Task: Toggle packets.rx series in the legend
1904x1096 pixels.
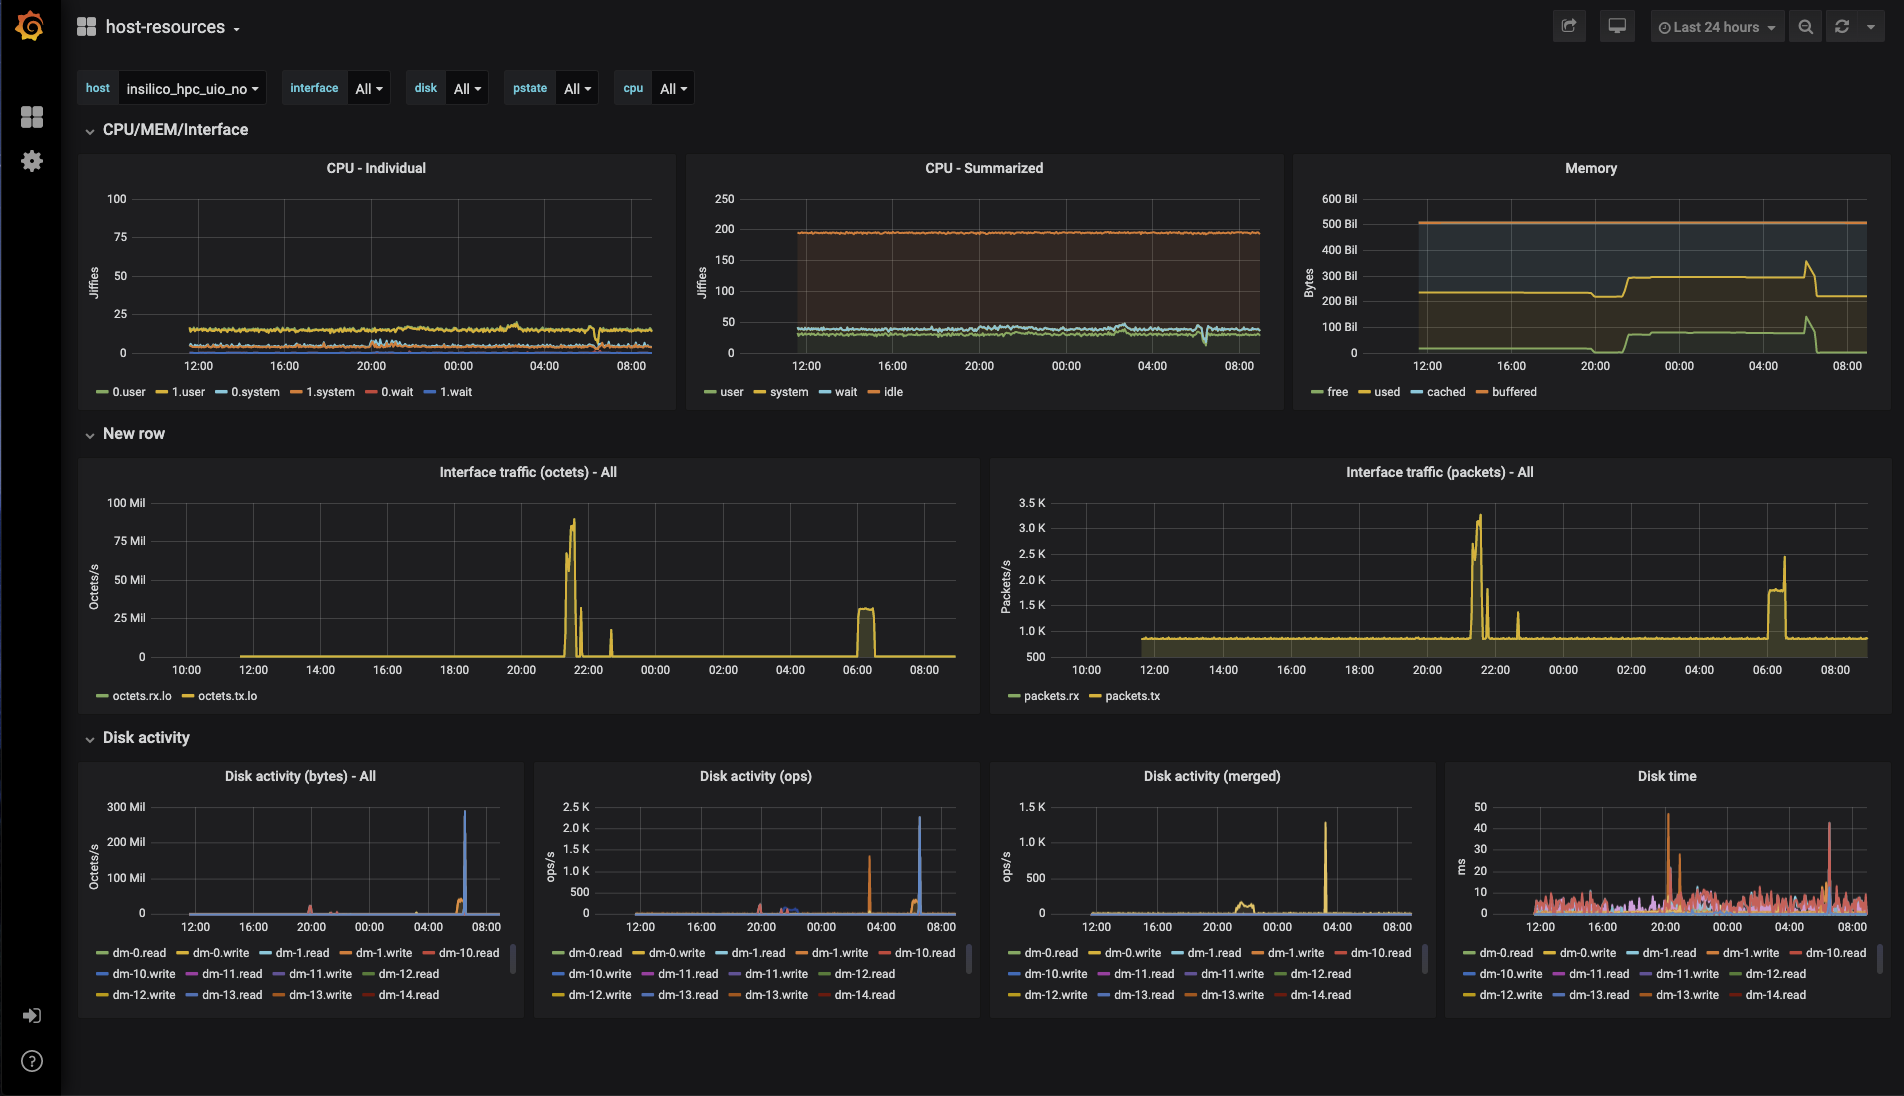Action: click(x=1051, y=696)
